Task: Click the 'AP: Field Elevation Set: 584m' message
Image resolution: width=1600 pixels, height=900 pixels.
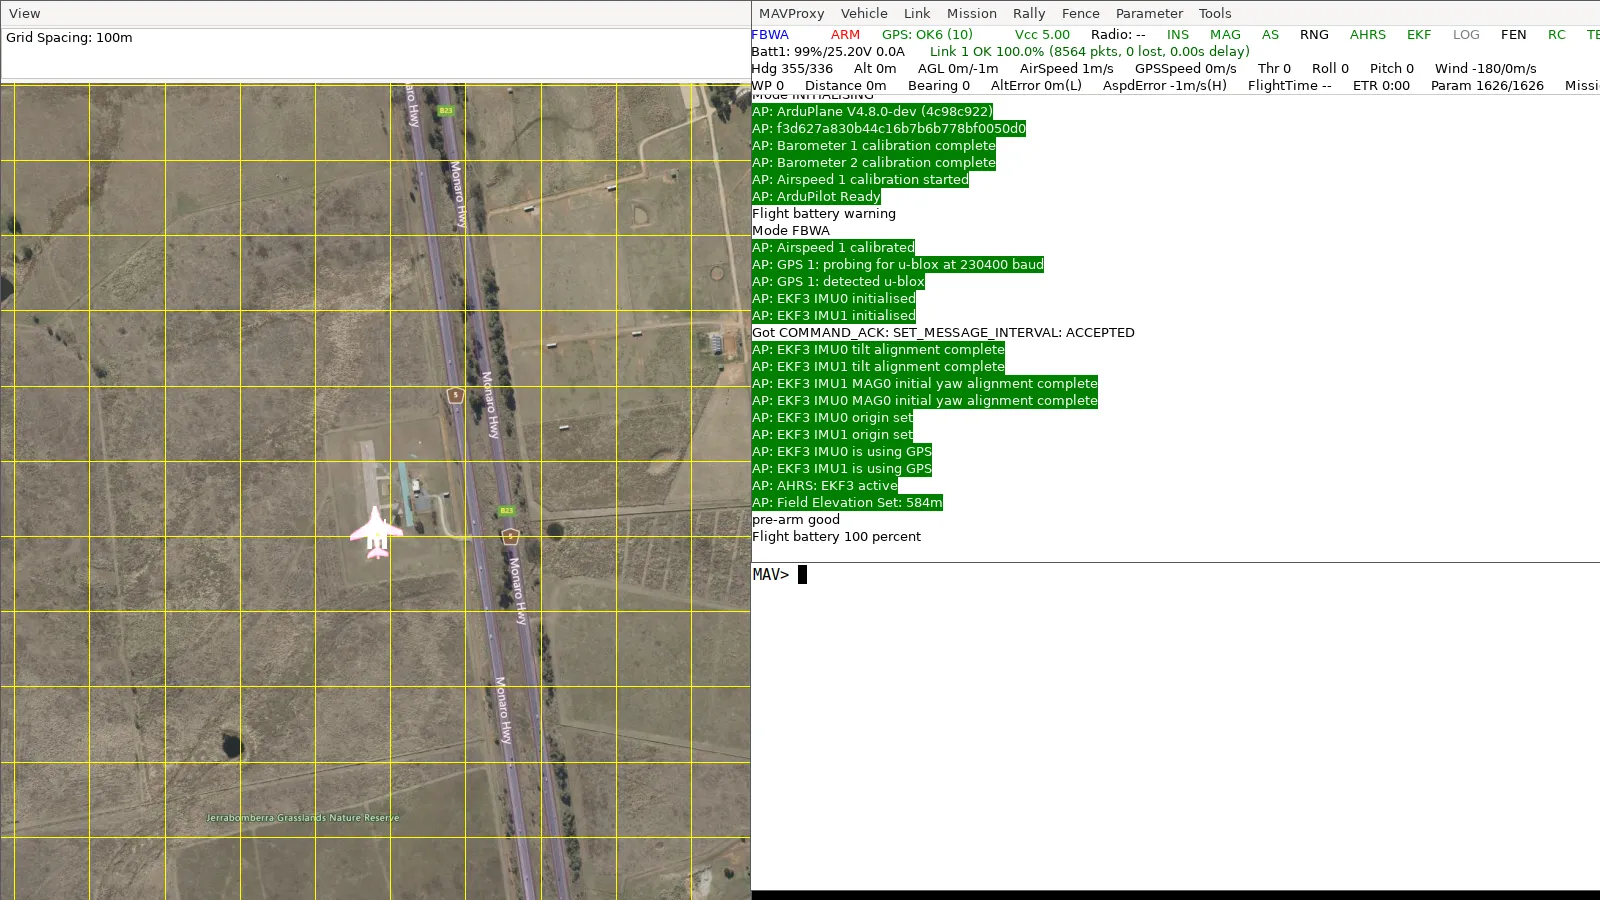Action: 847,503
